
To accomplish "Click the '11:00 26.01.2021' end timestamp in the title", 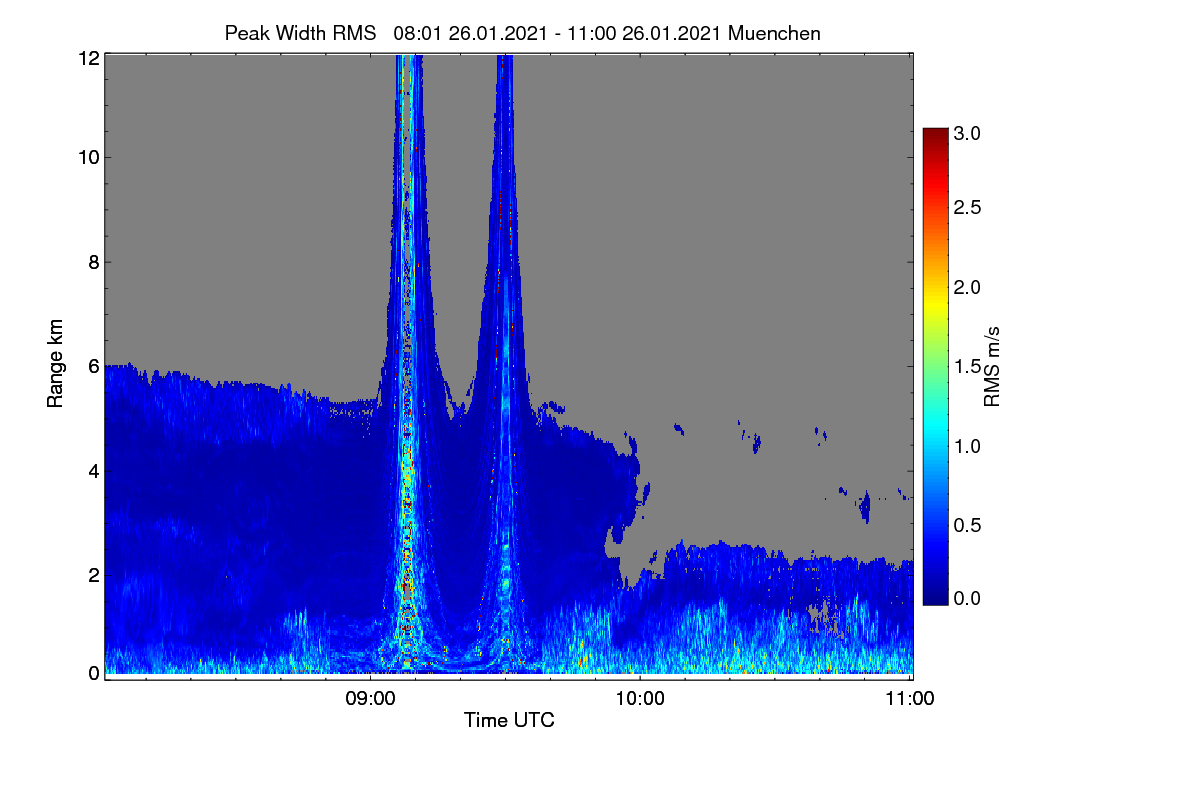I will pos(645,33).
